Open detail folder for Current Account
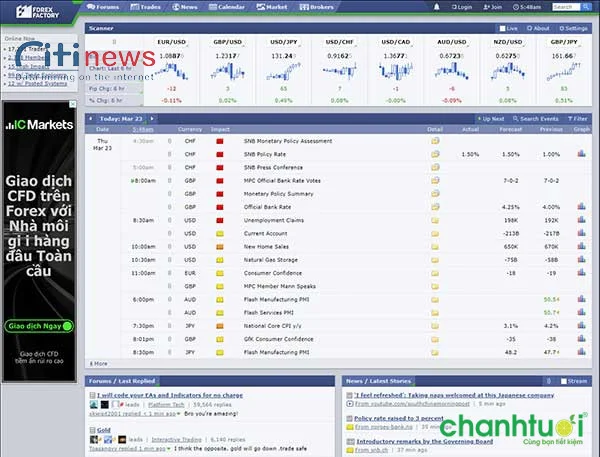The height and width of the screenshot is (457, 600). tap(435, 233)
